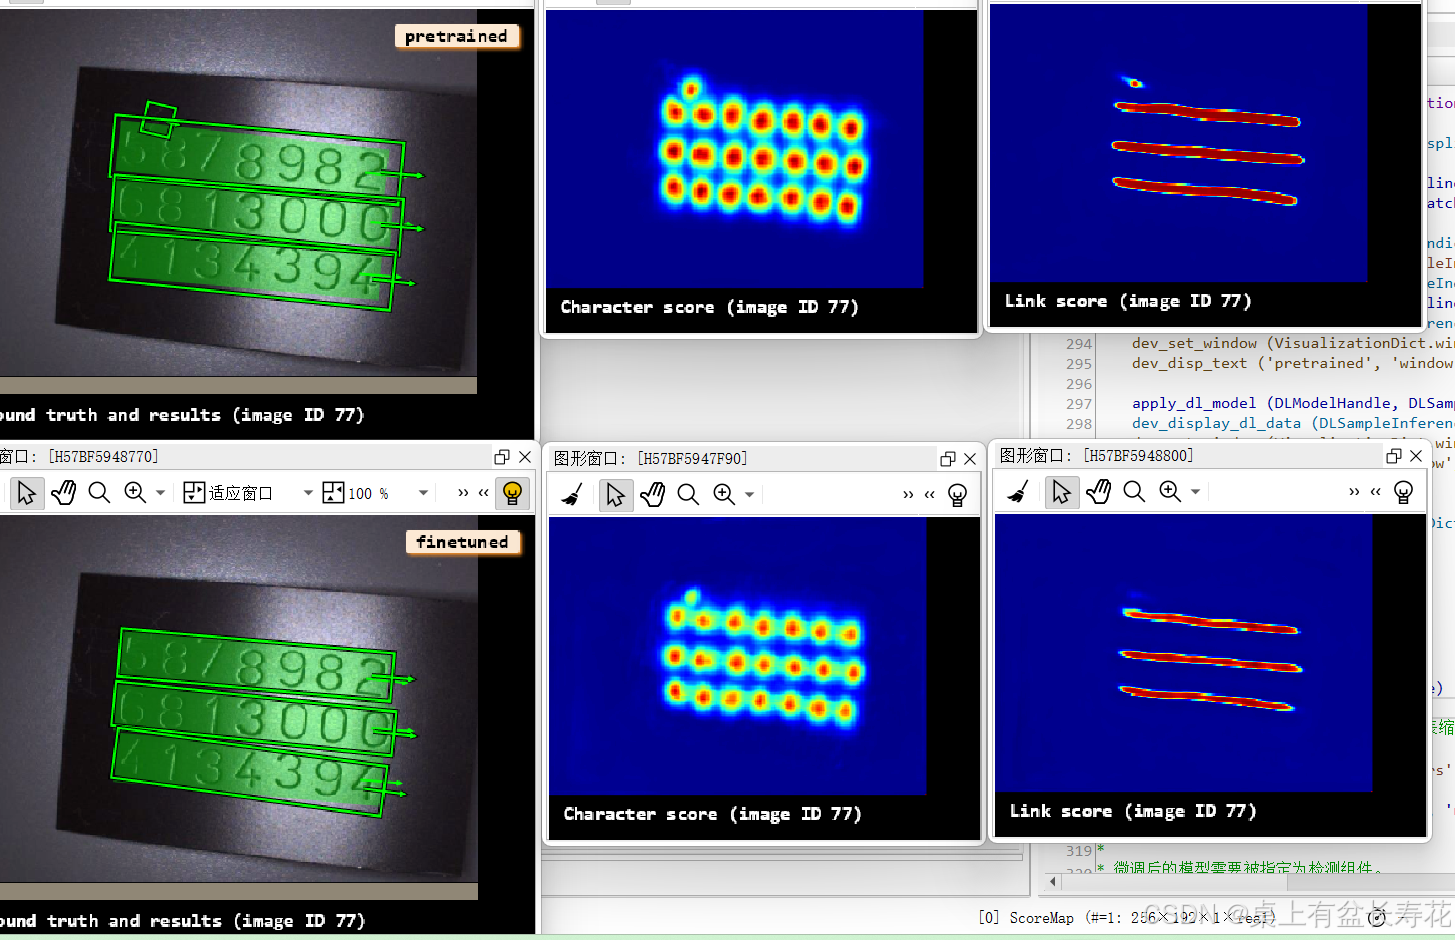Click the broom icon in the right Link score window
This screenshot has height=940, width=1455.
(1017, 491)
